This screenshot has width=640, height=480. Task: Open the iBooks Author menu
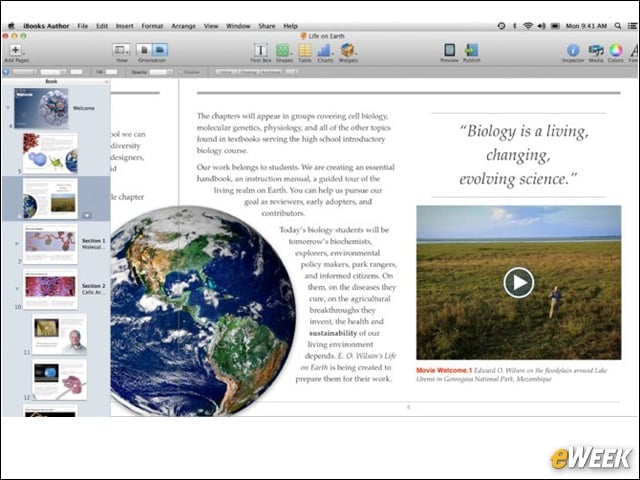[46, 26]
